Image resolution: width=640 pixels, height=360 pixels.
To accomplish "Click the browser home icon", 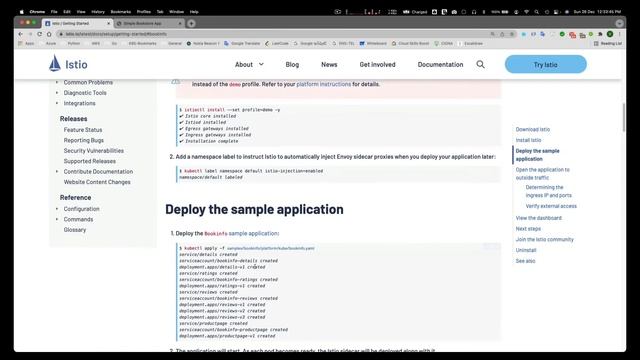I will [x=49, y=34].
